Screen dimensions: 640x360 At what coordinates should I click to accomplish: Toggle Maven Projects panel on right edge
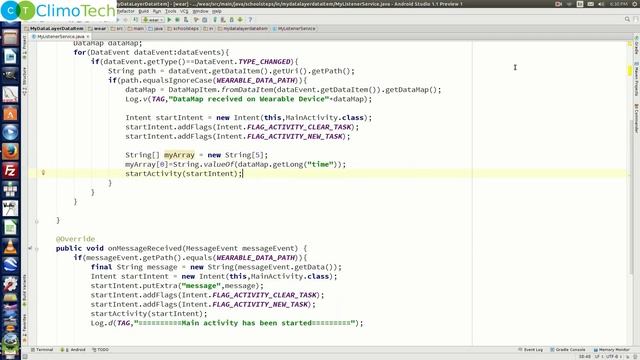636,79
